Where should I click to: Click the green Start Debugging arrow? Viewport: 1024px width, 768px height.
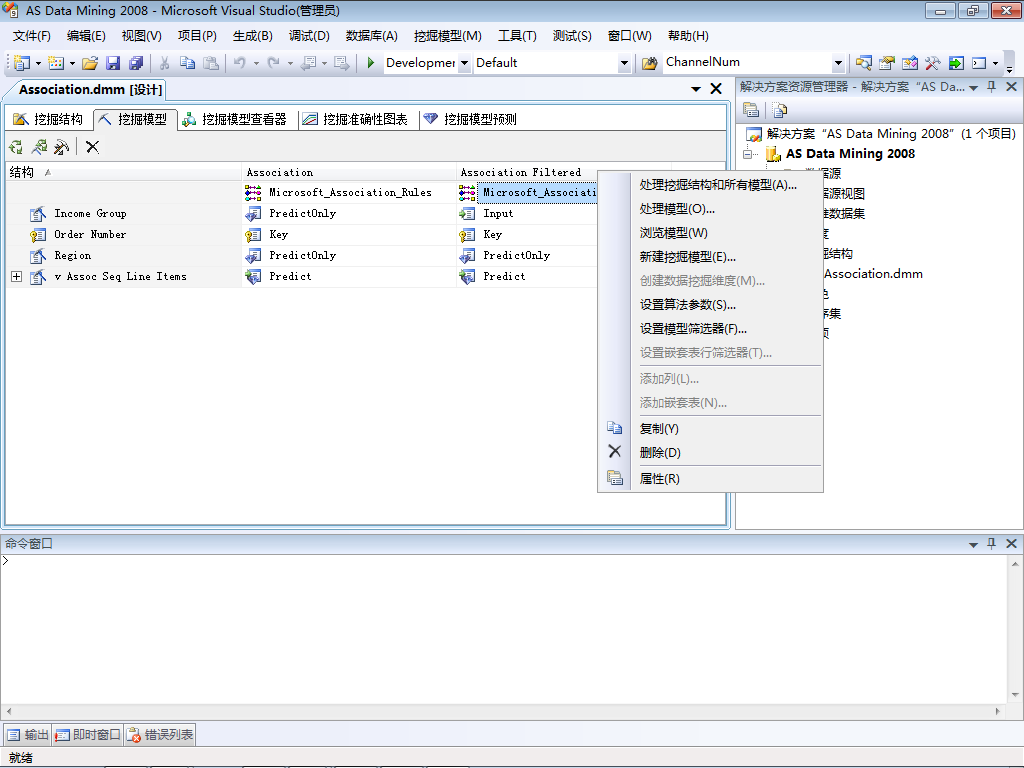pyautogui.click(x=370, y=63)
